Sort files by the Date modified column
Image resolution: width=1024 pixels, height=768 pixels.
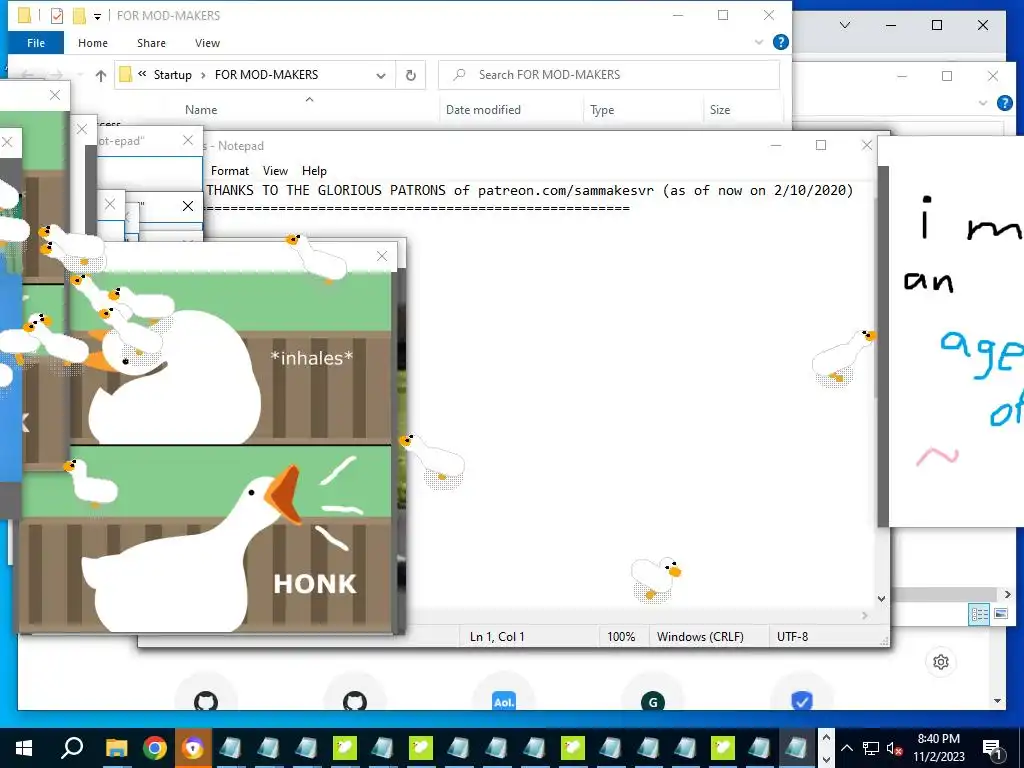(483, 110)
